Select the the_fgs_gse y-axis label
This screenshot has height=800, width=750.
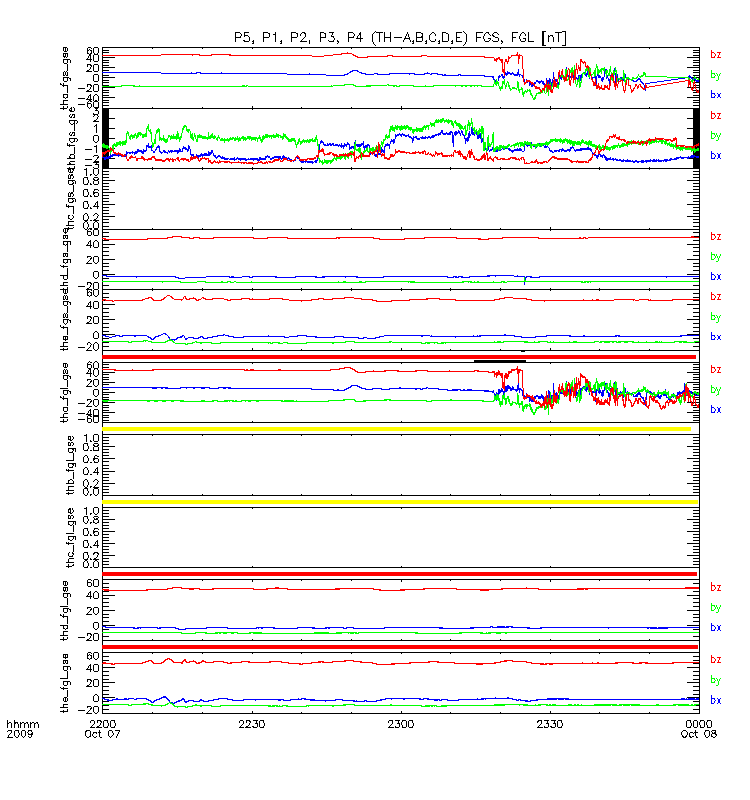(65, 321)
